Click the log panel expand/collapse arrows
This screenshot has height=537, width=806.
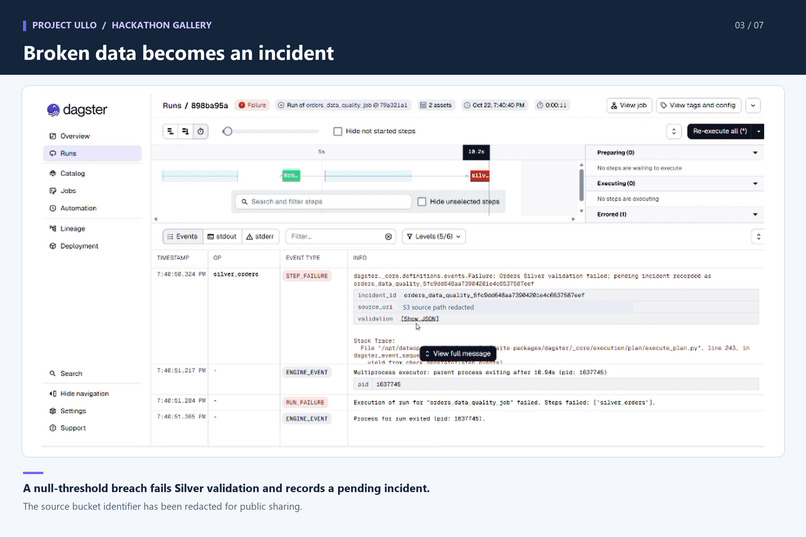(x=758, y=237)
